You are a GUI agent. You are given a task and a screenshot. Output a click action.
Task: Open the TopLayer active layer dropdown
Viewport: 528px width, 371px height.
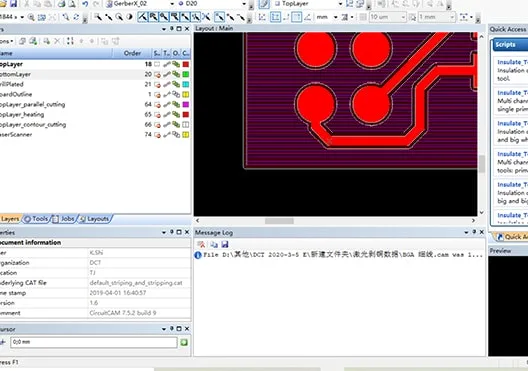pos(340,4)
